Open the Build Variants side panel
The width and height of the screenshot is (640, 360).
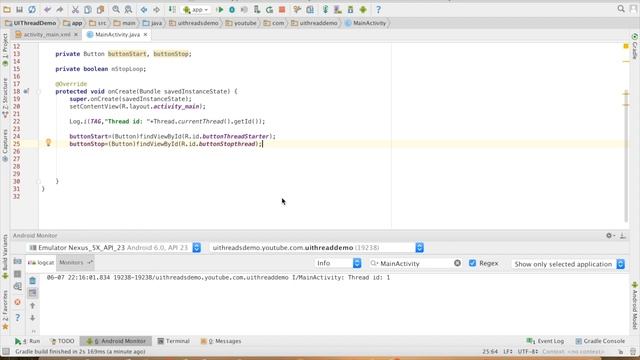click(5, 257)
